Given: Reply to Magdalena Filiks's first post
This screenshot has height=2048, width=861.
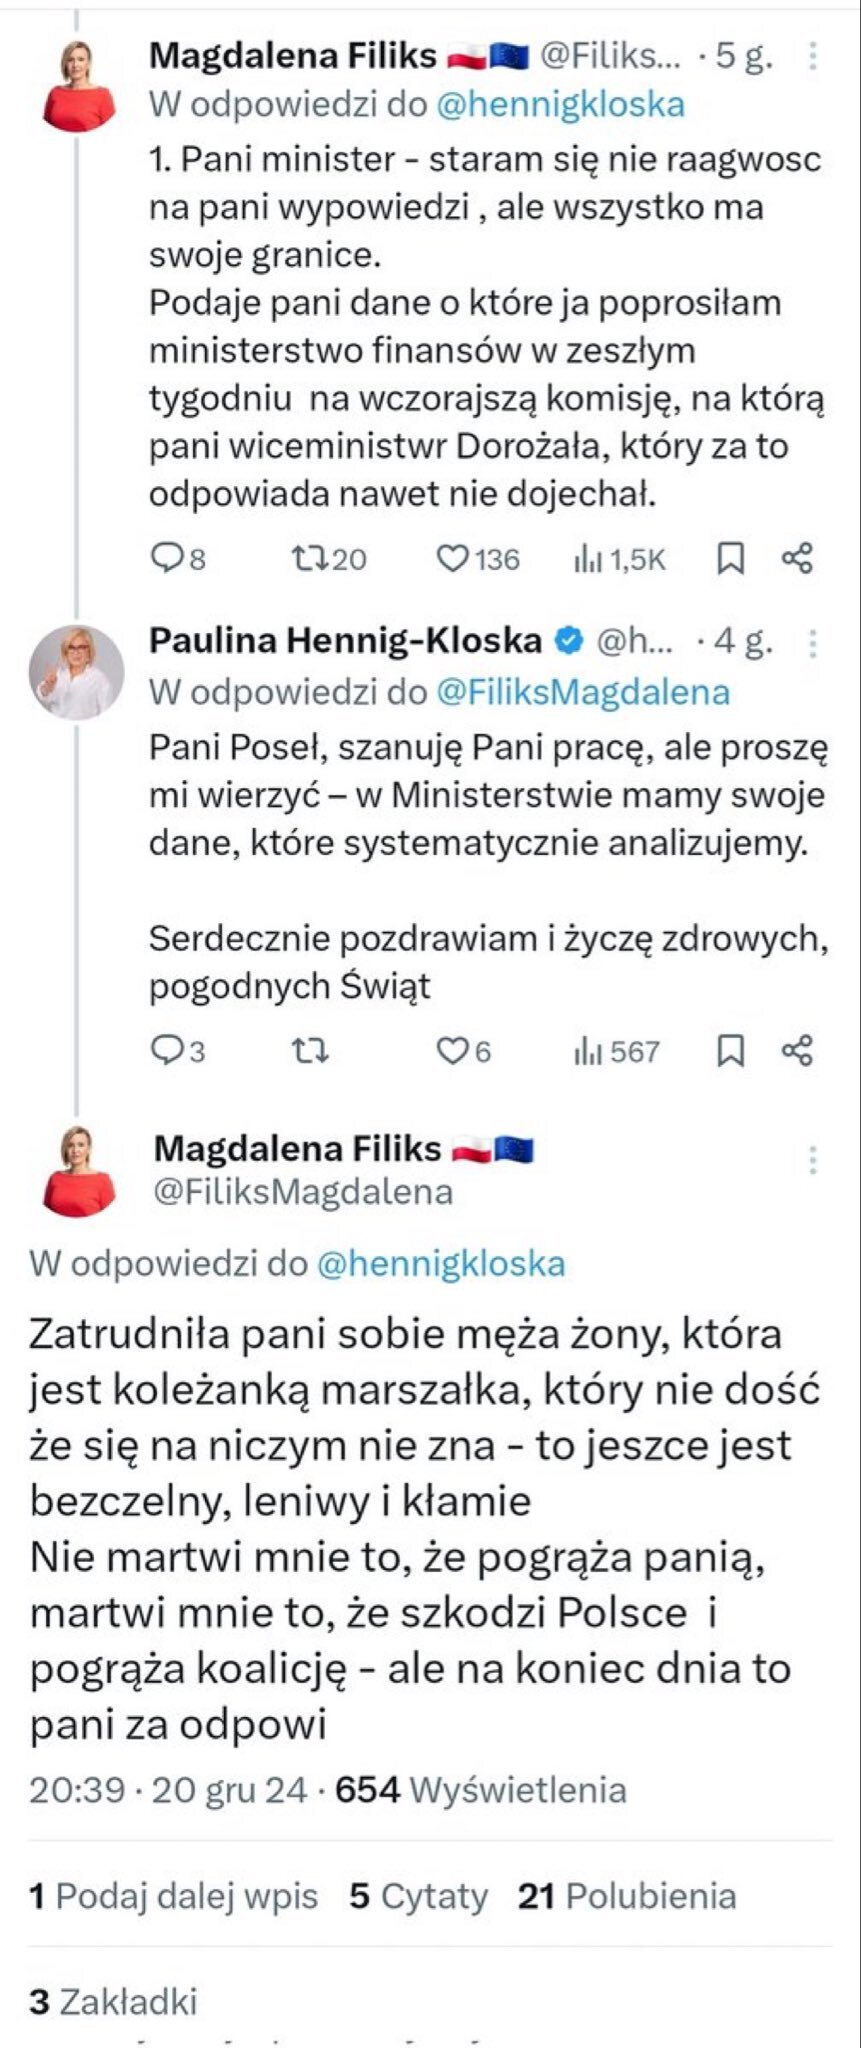Looking at the screenshot, I should [x=165, y=558].
